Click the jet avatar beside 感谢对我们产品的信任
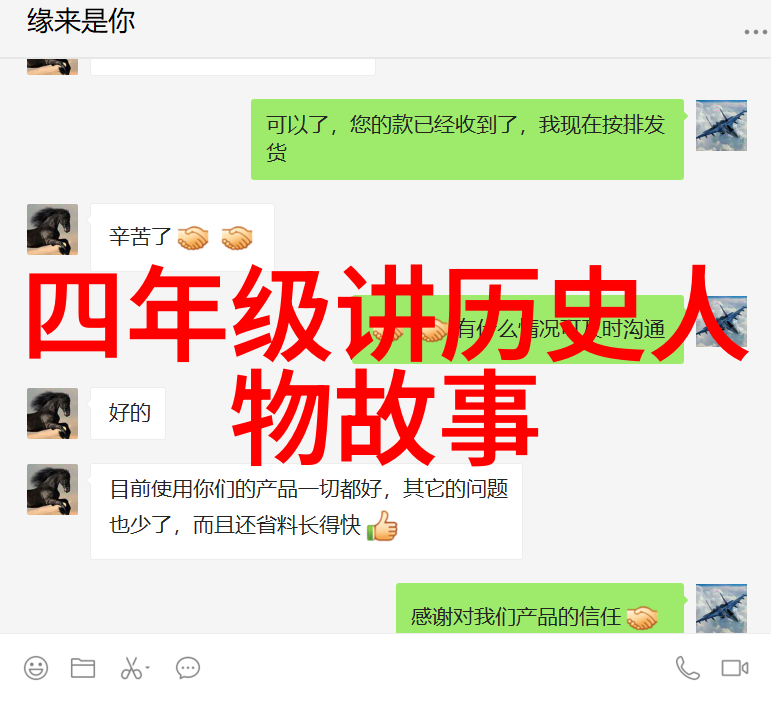This screenshot has width=771, height=707. (721, 609)
